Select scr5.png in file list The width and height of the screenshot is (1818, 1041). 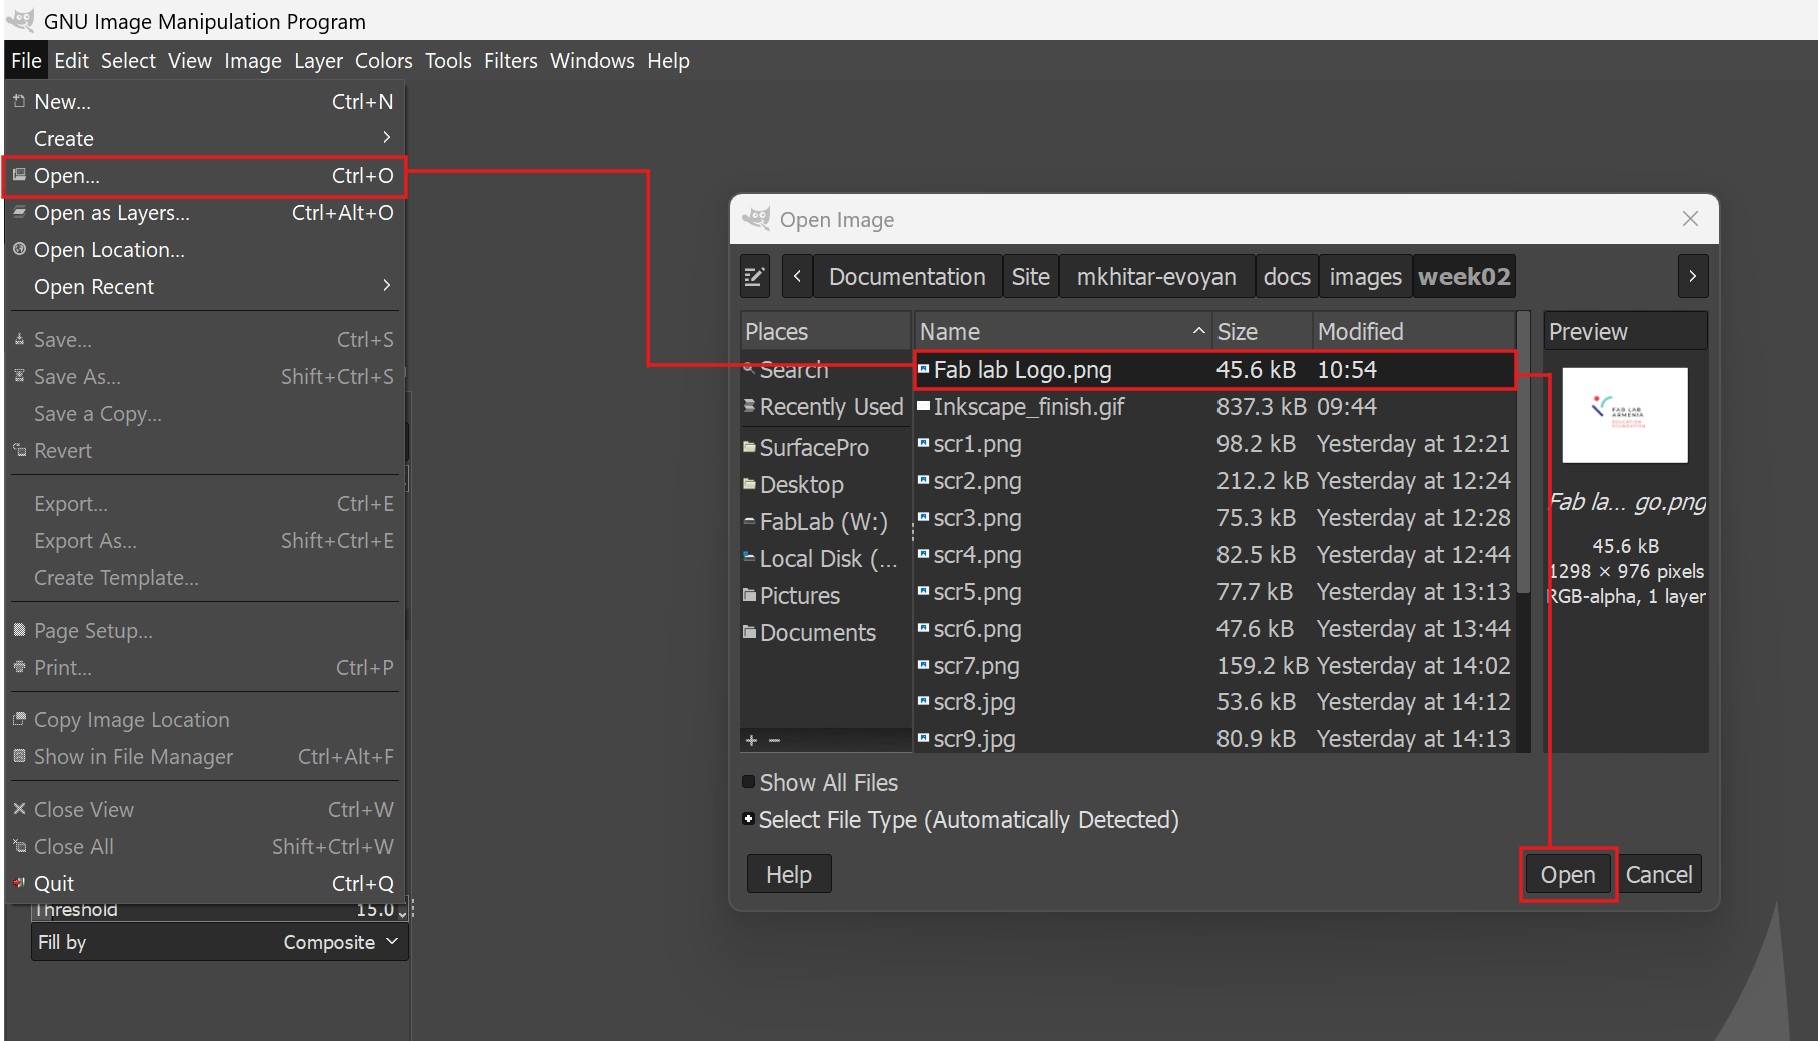coord(1215,592)
